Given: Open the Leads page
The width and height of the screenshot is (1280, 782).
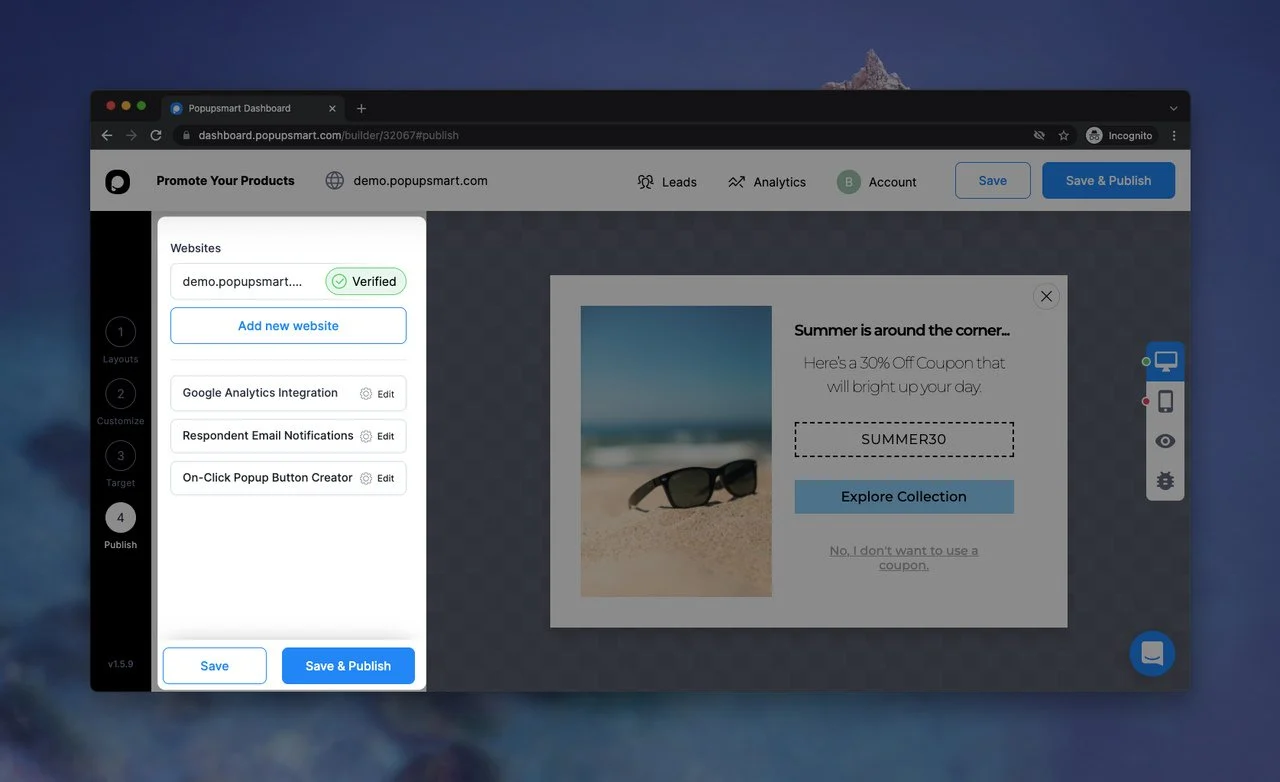Looking at the screenshot, I should point(667,182).
